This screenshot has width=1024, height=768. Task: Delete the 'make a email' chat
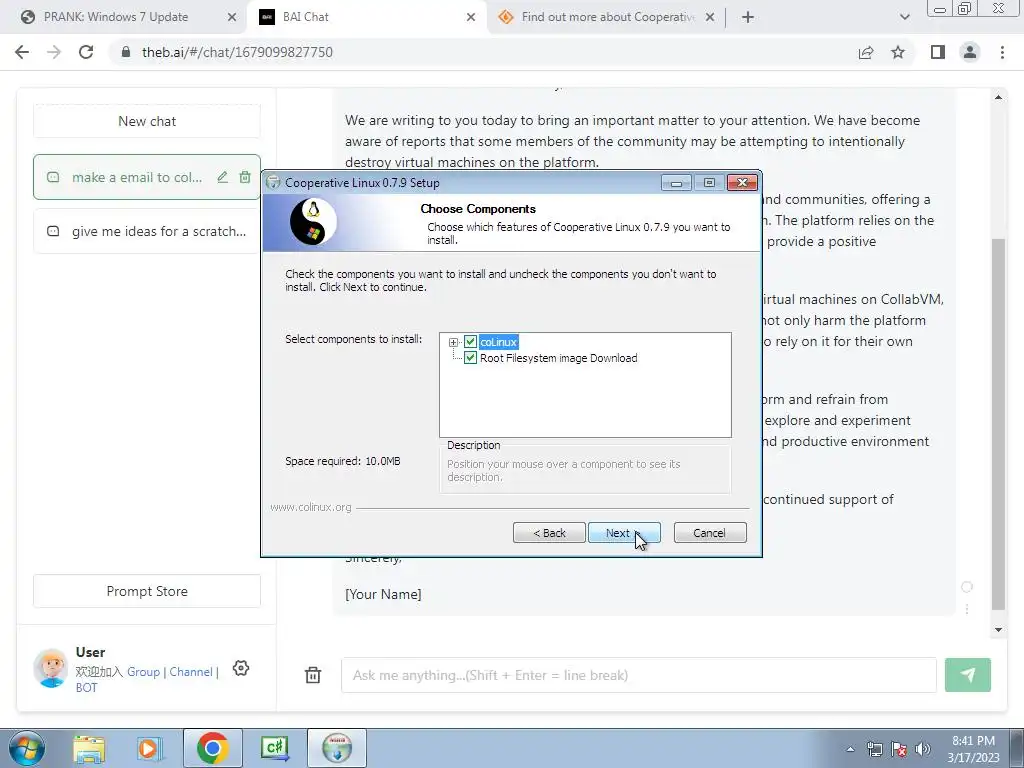245,177
